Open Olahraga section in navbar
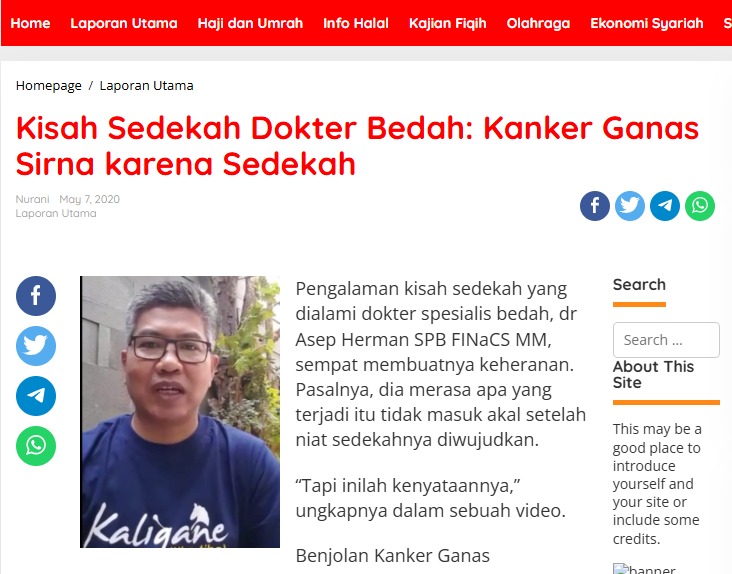This screenshot has width=732, height=574. point(538,23)
